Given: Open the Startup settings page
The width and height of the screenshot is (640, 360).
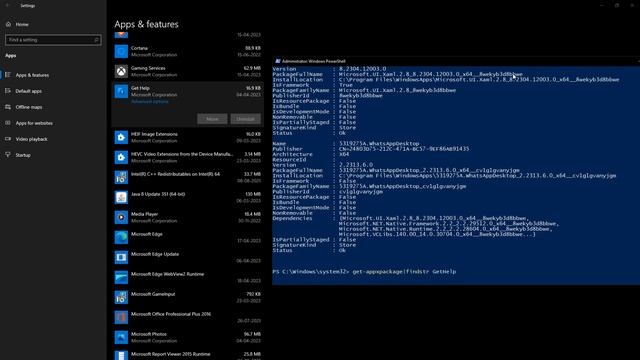Looking at the screenshot, I should coord(23,155).
